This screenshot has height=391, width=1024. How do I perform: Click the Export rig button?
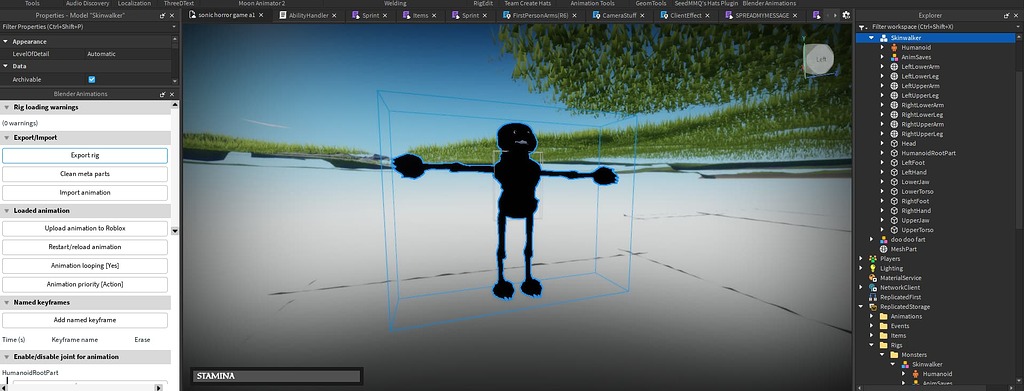click(x=85, y=155)
